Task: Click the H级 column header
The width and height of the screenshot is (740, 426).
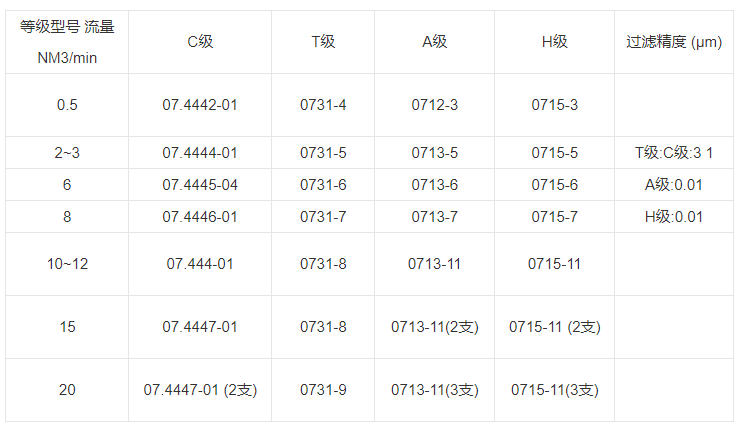Action: pos(555,42)
